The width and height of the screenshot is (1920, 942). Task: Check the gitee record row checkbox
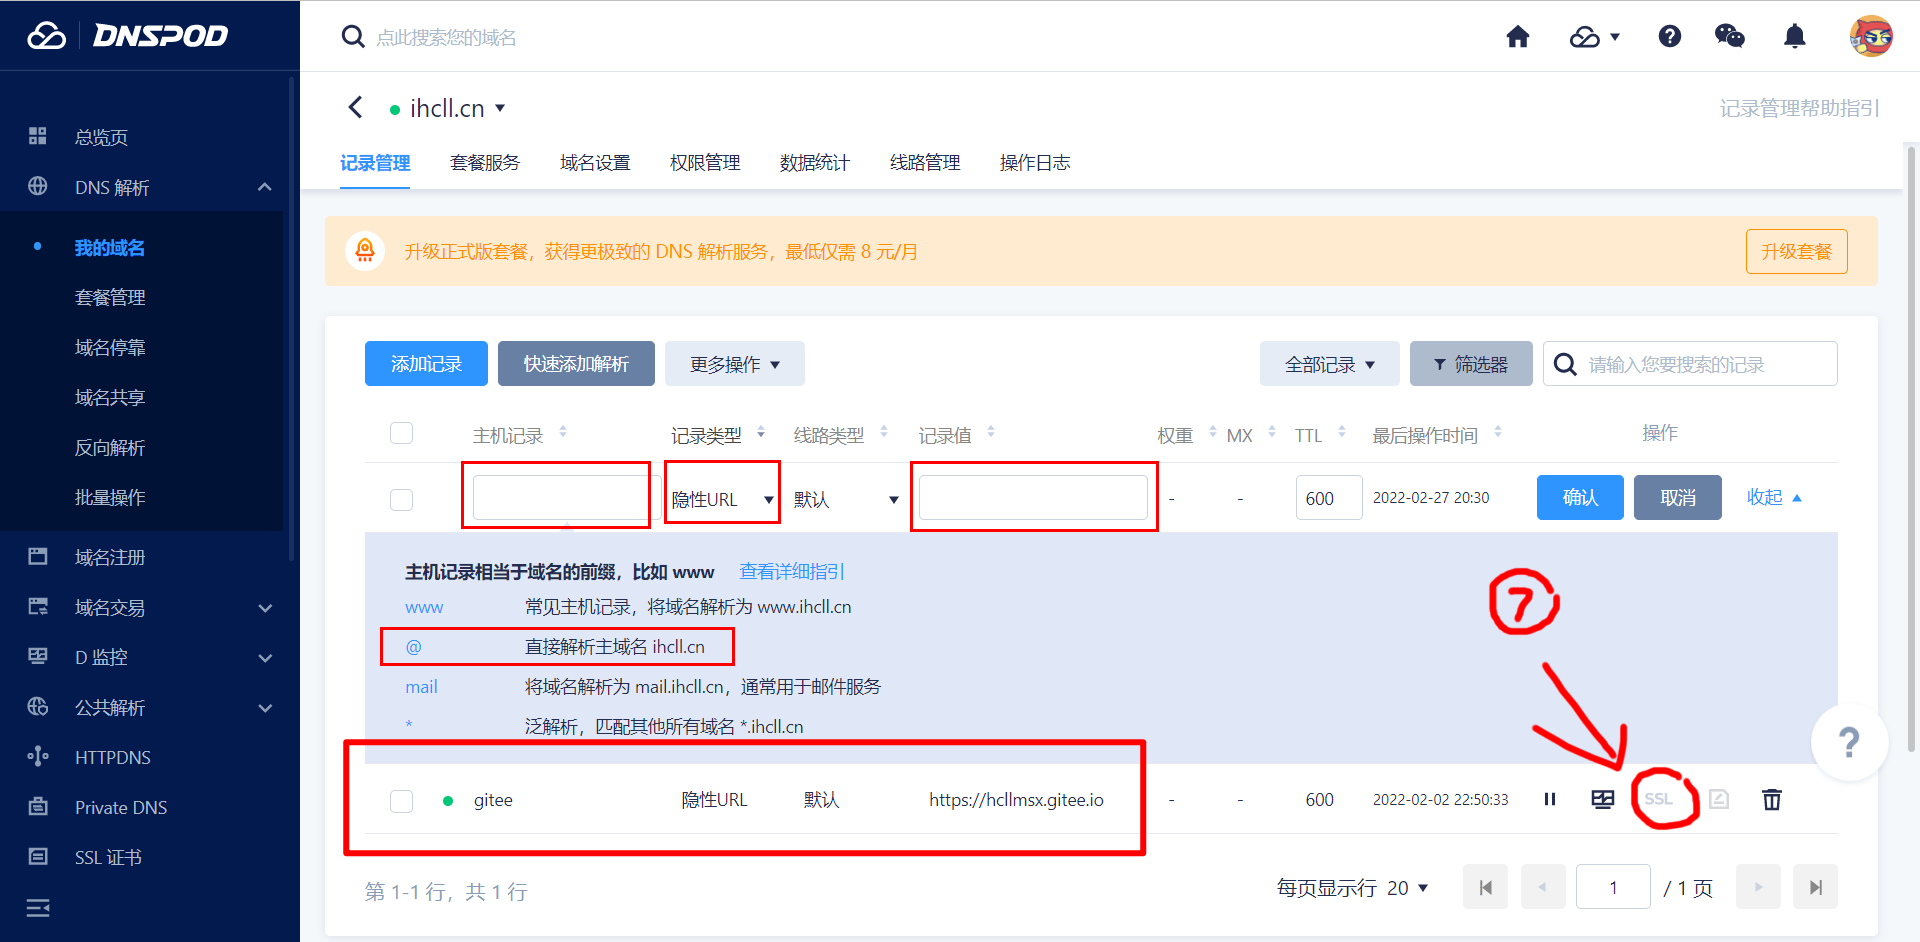coord(401,800)
